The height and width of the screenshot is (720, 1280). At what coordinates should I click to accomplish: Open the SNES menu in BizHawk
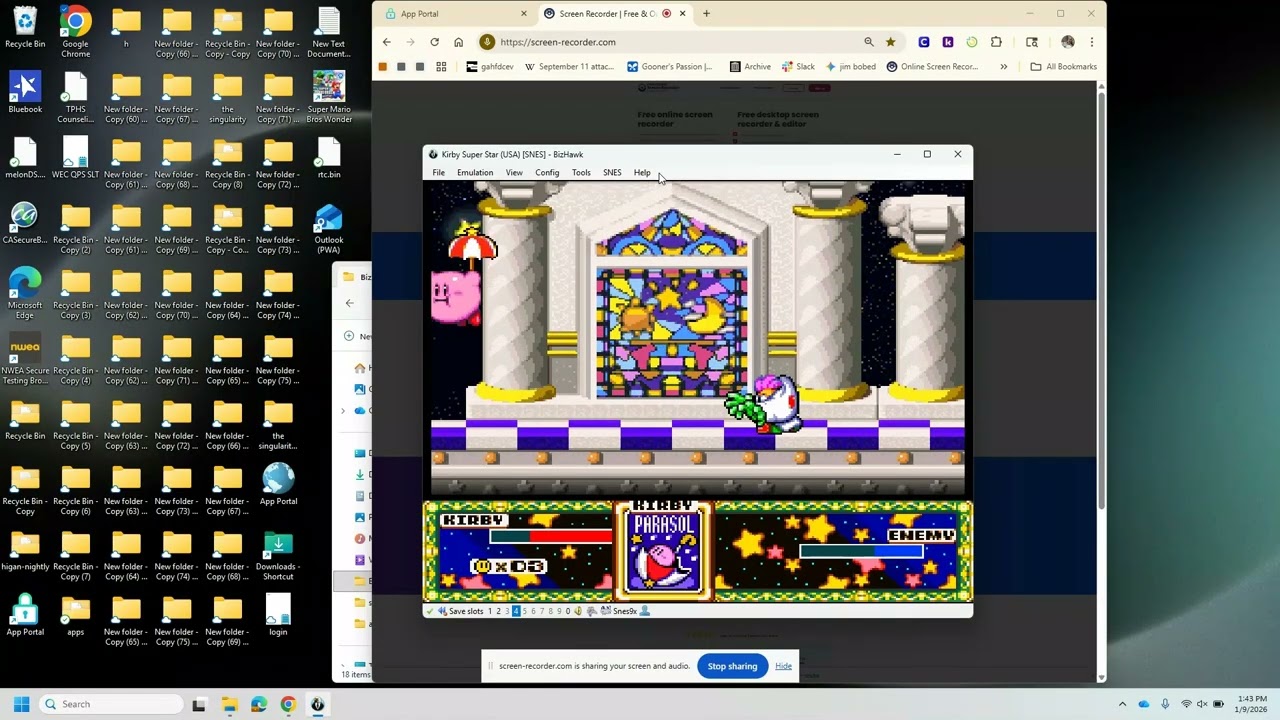coord(612,173)
